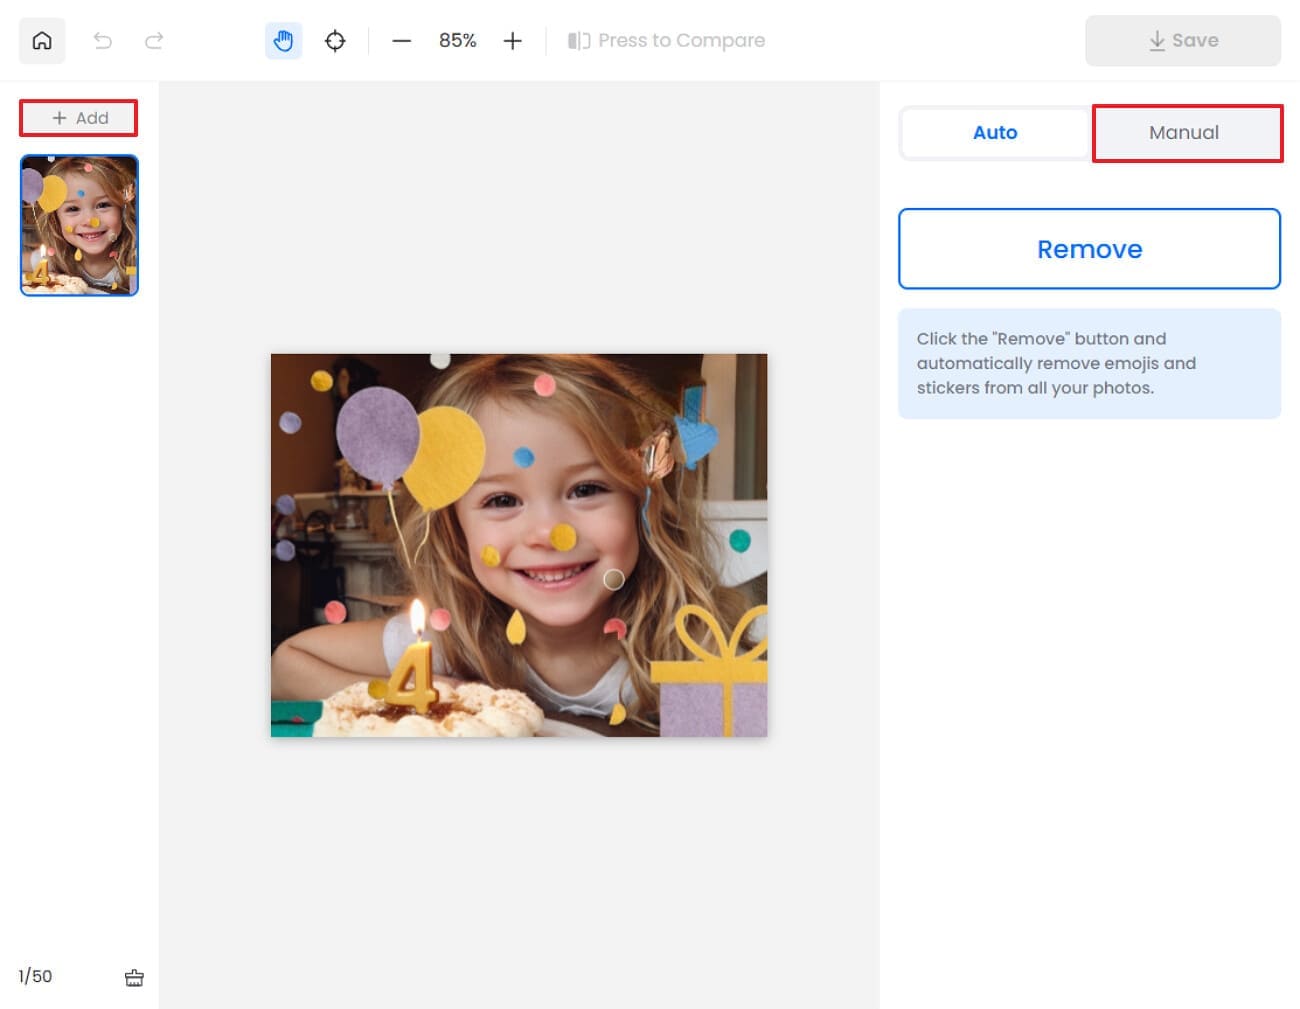The image size is (1300, 1009).
Task: Save the edited photo
Action: click(x=1183, y=41)
